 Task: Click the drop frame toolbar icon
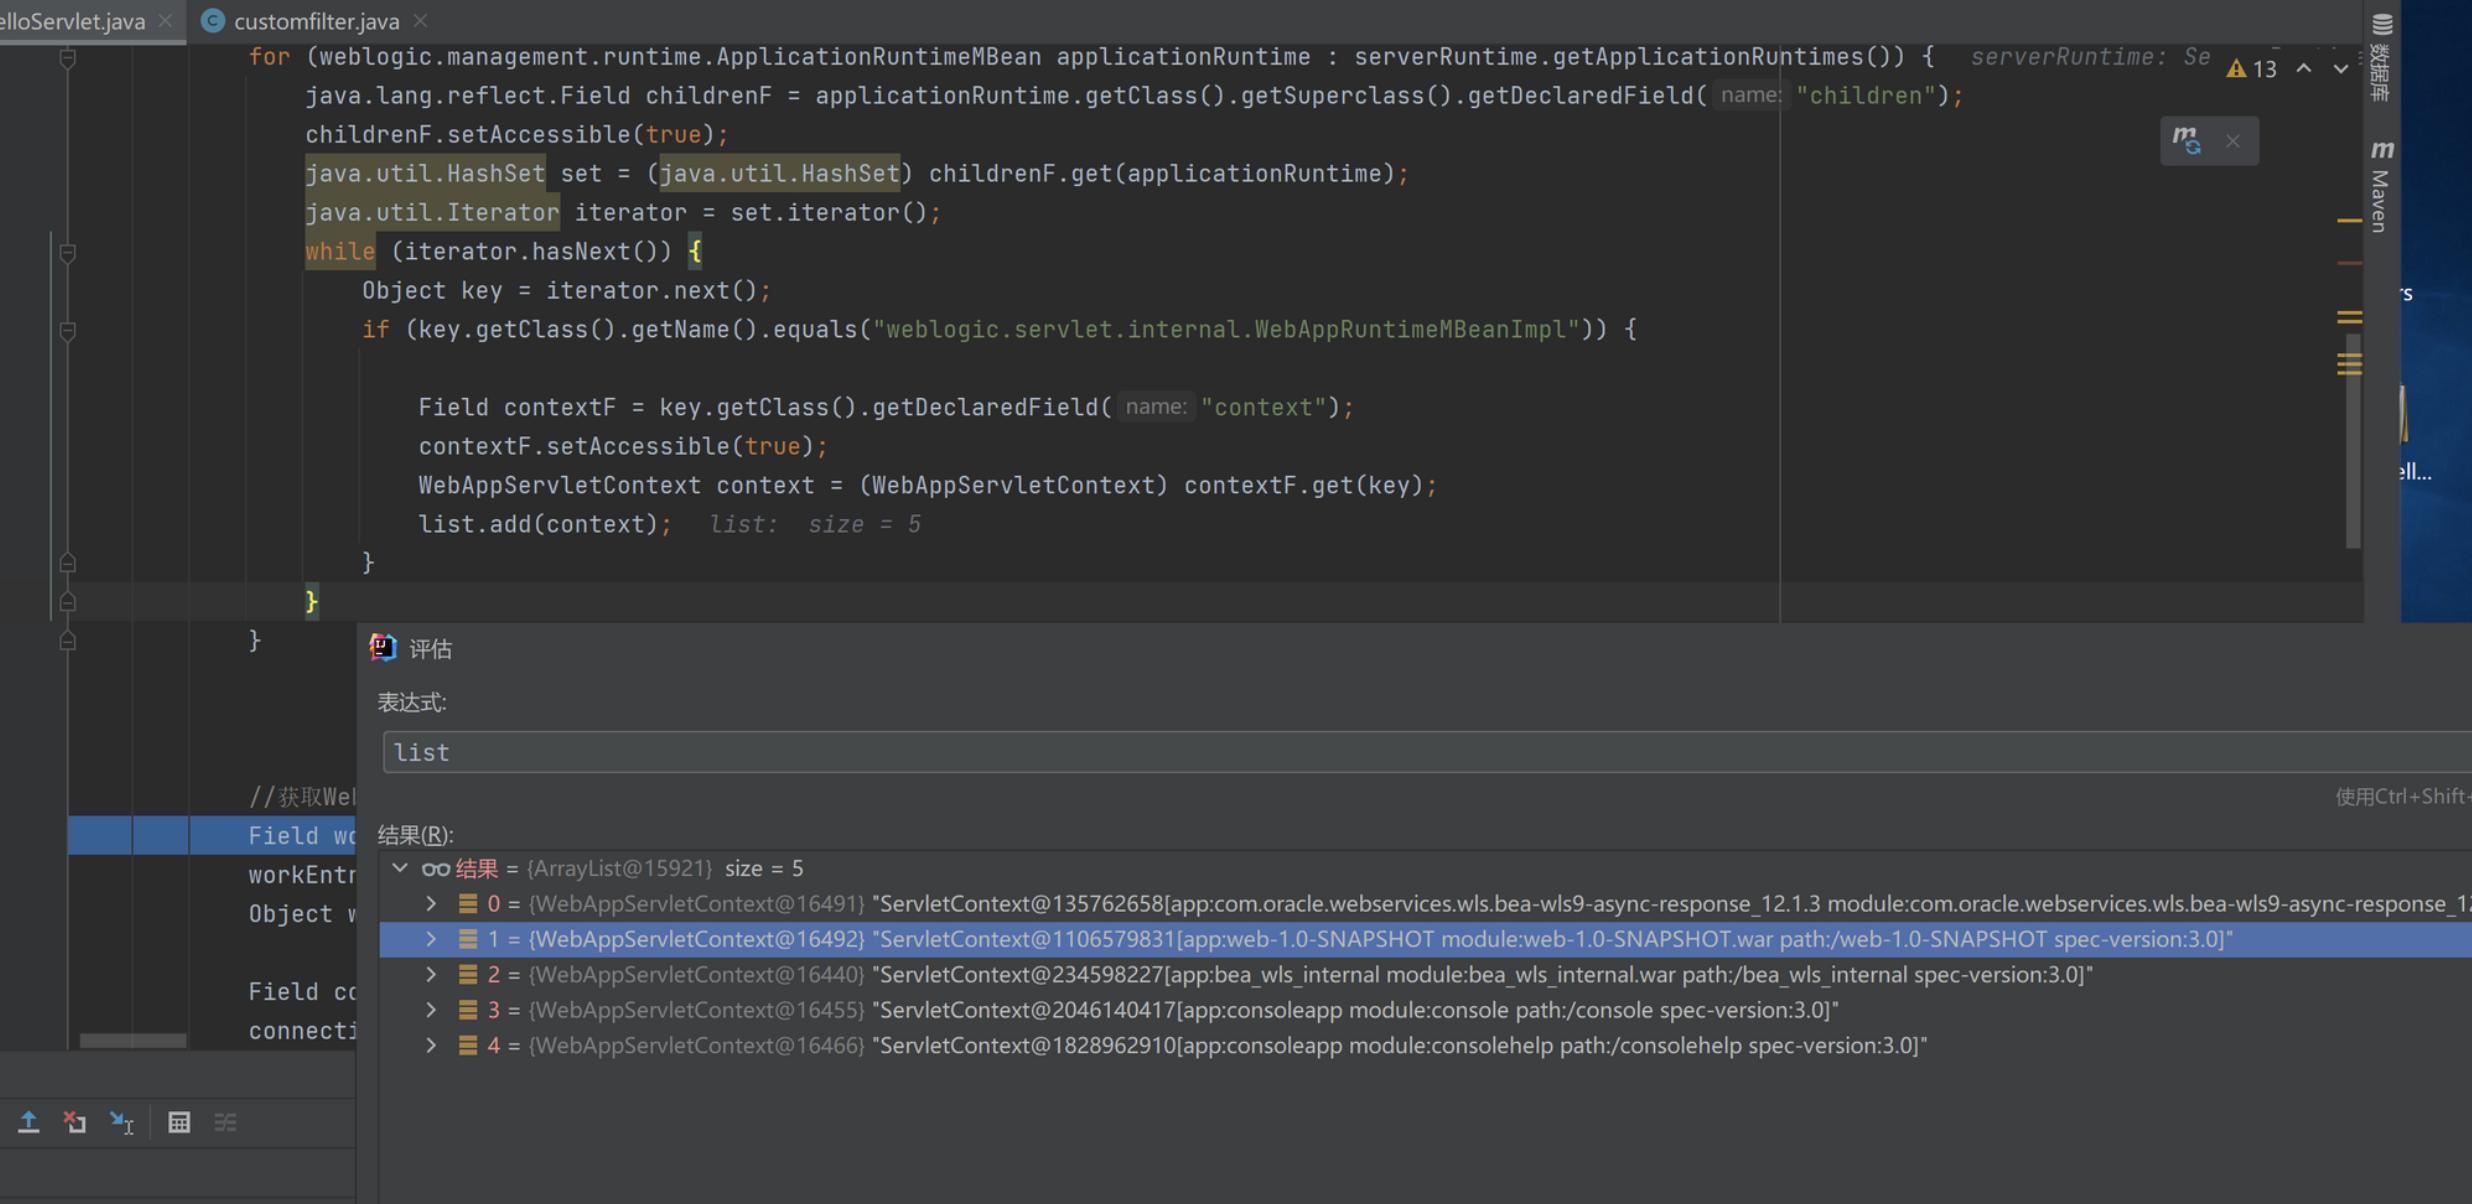(x=75, y=1122)
